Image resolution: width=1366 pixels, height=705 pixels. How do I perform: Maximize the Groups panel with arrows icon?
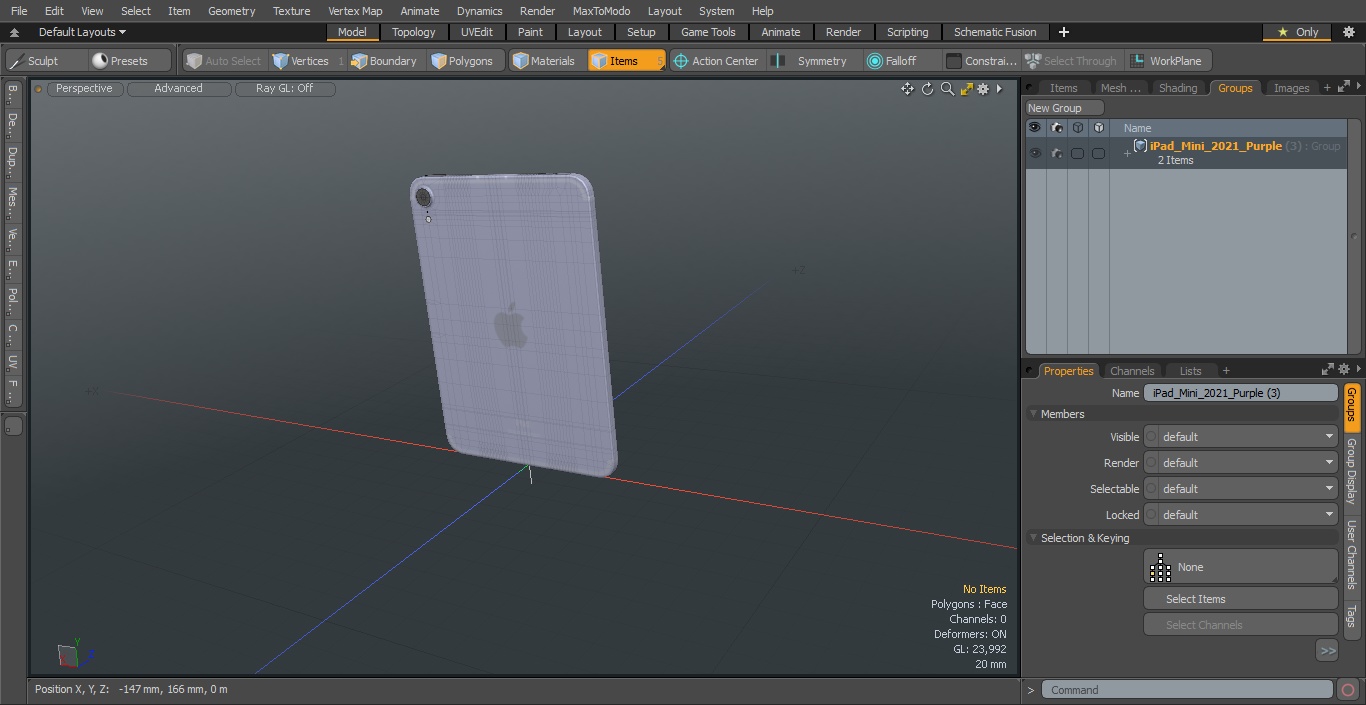1343,88
